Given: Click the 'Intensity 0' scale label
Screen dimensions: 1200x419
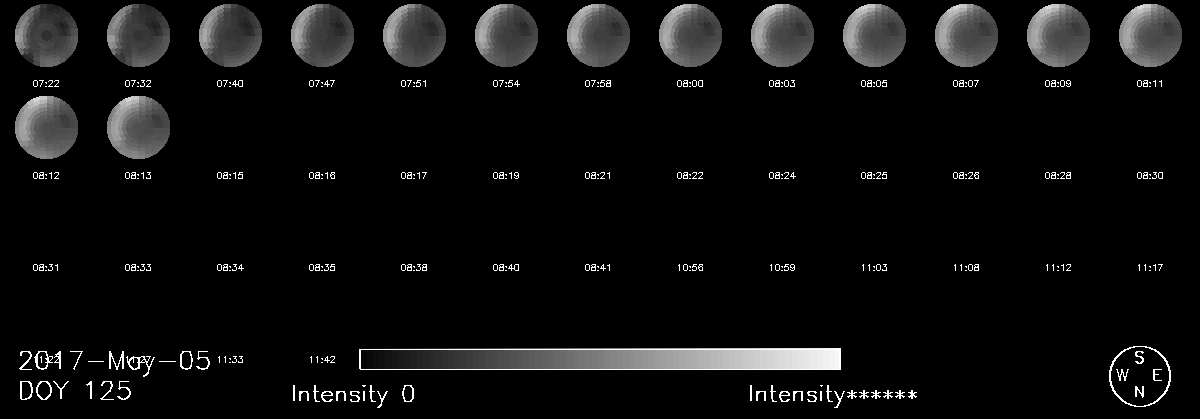Looking at the screenshot, I should pos(352,394).
